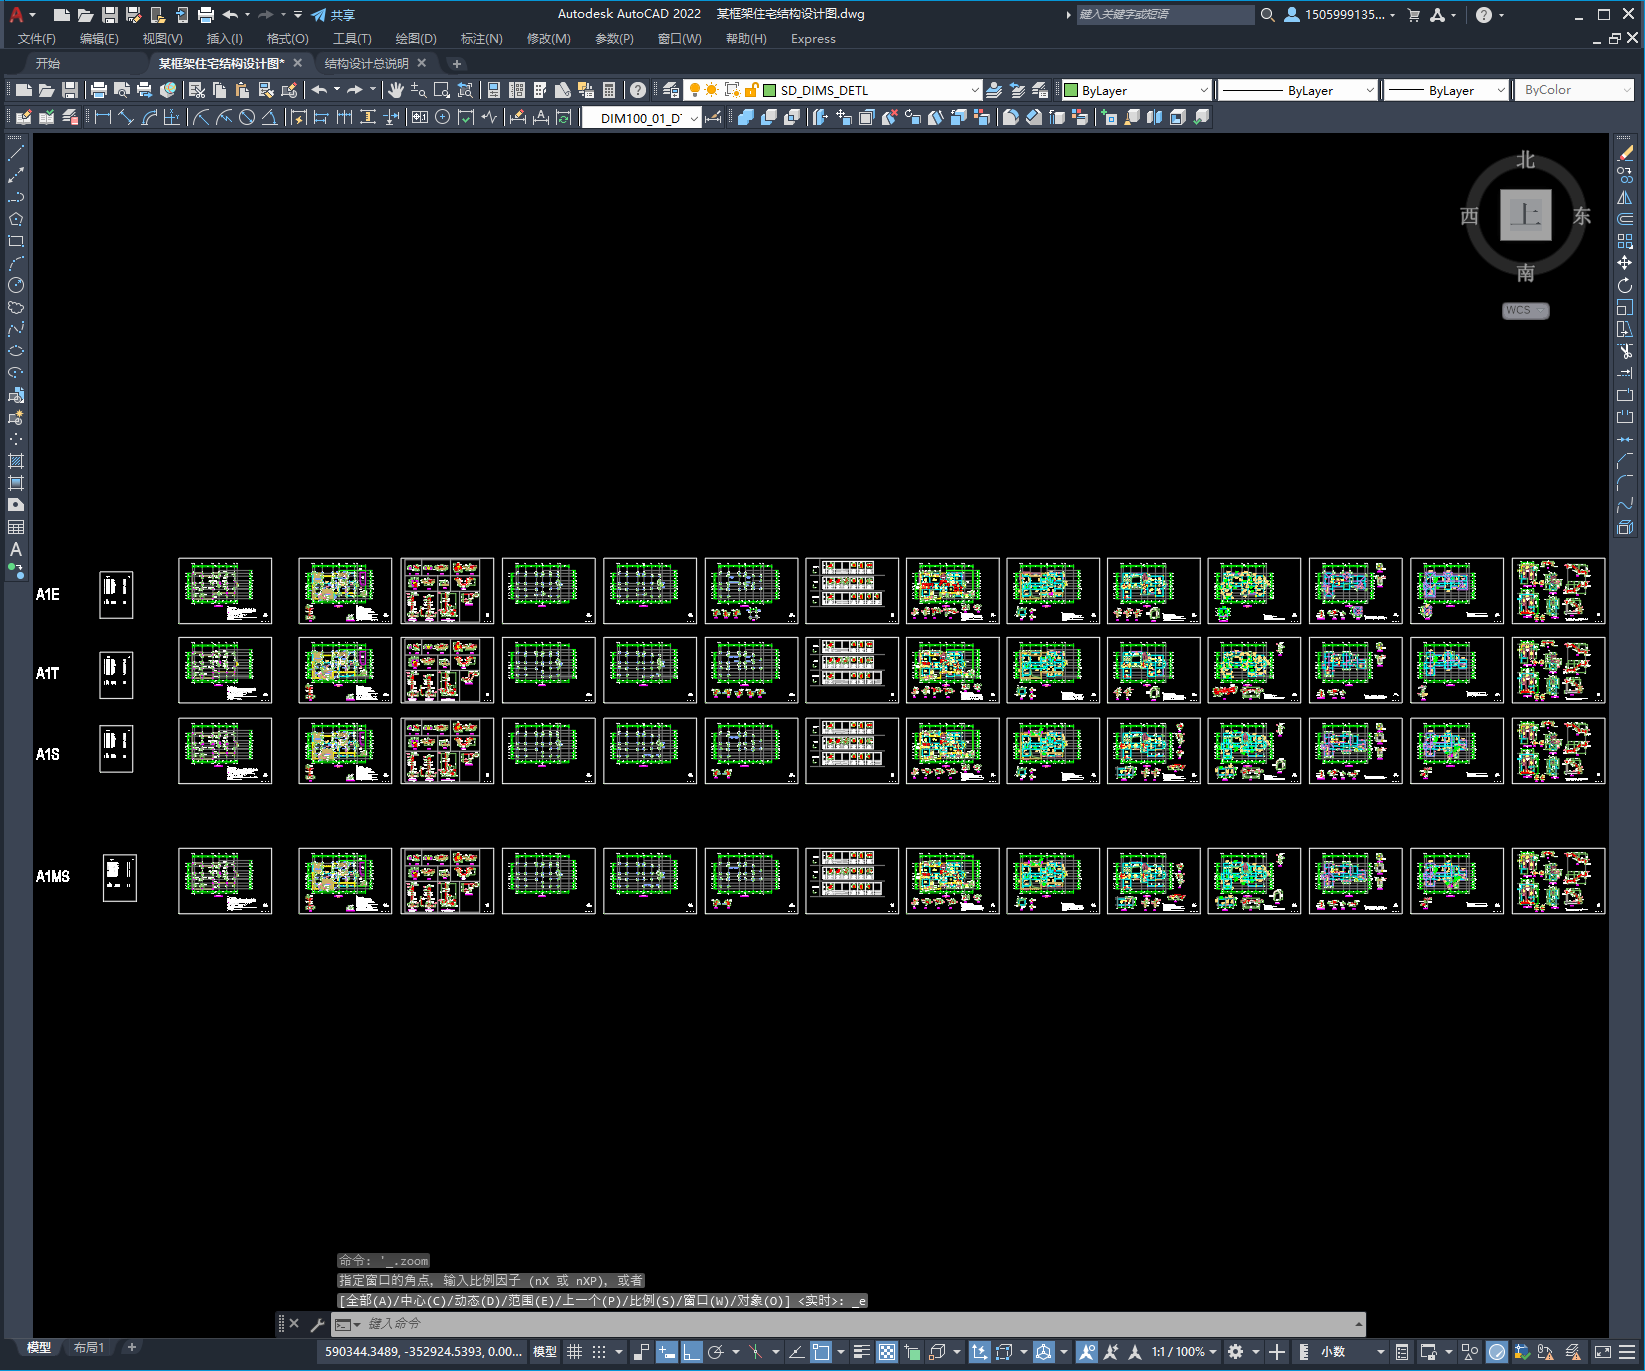Click the Plot print icon in standard toolbar
Image resolution: width=1645 pixels, height=1371 pixels.
point(98,90)
